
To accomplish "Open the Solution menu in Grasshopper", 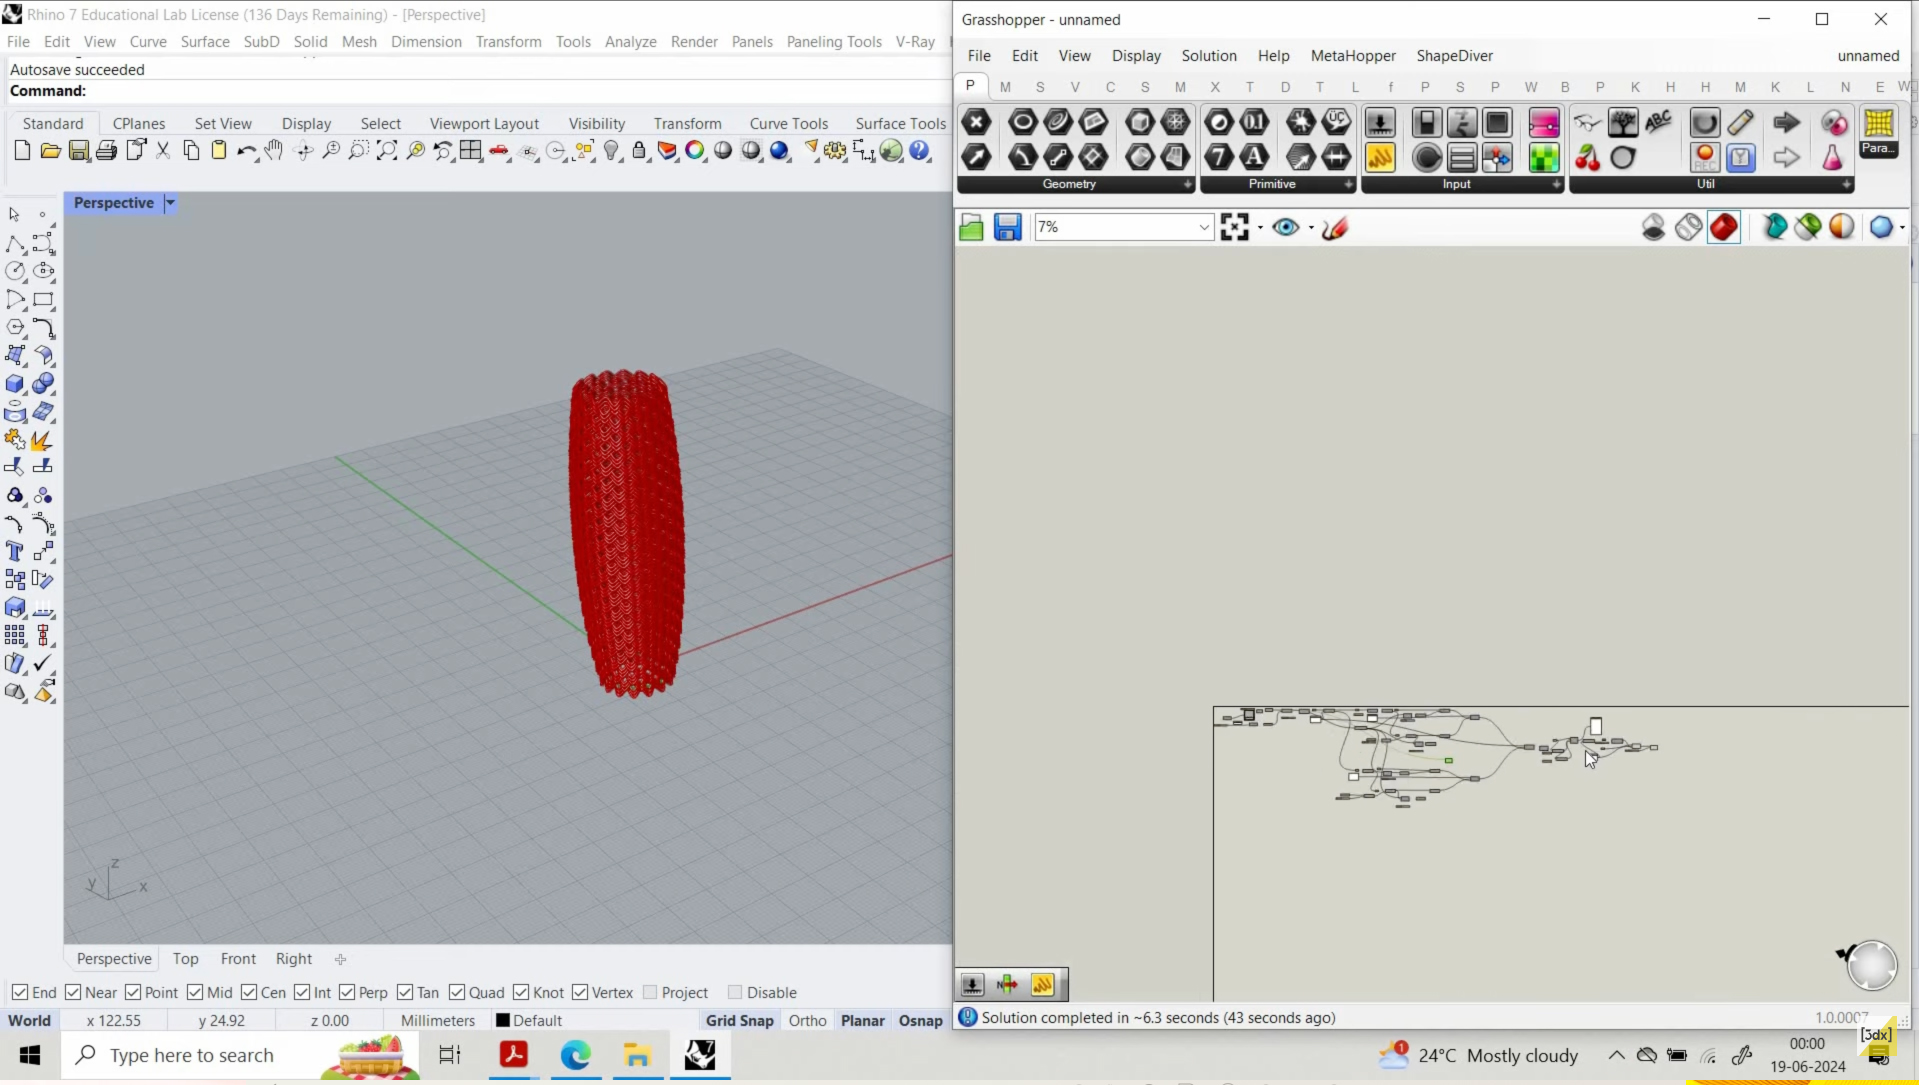I will coord(1208,56).
